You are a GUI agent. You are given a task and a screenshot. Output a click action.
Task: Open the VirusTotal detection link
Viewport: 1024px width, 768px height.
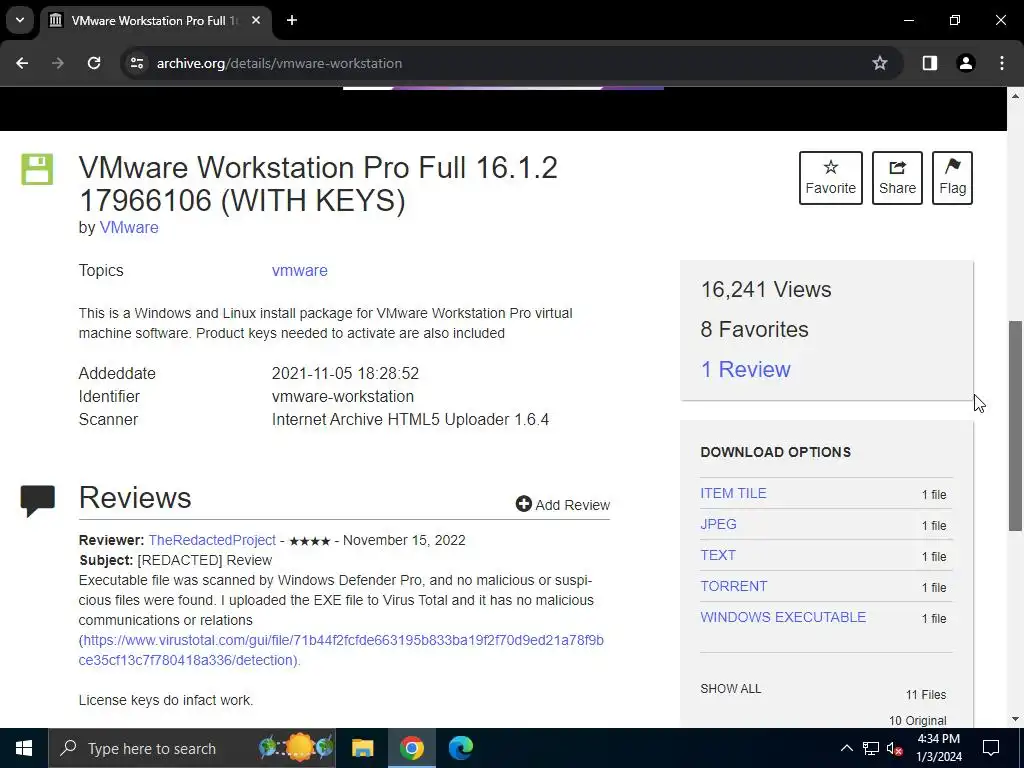pos(341,650)
